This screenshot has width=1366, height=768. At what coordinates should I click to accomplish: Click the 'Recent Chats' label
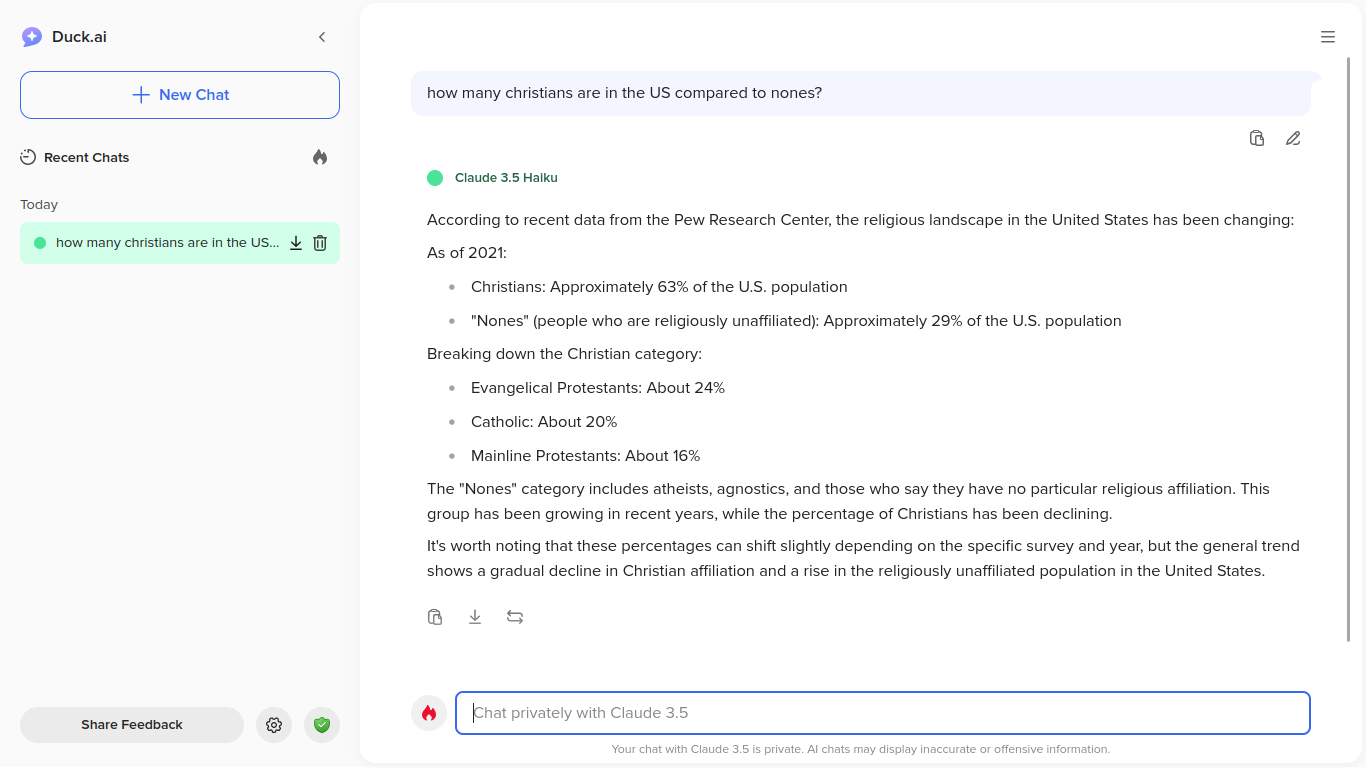coord(86,157)
